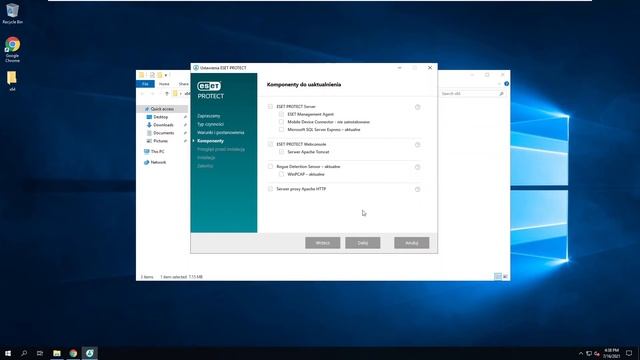Click the Explorer back navigation arrow
This screenshot has height=360, width=640.
tap(142, 93)
